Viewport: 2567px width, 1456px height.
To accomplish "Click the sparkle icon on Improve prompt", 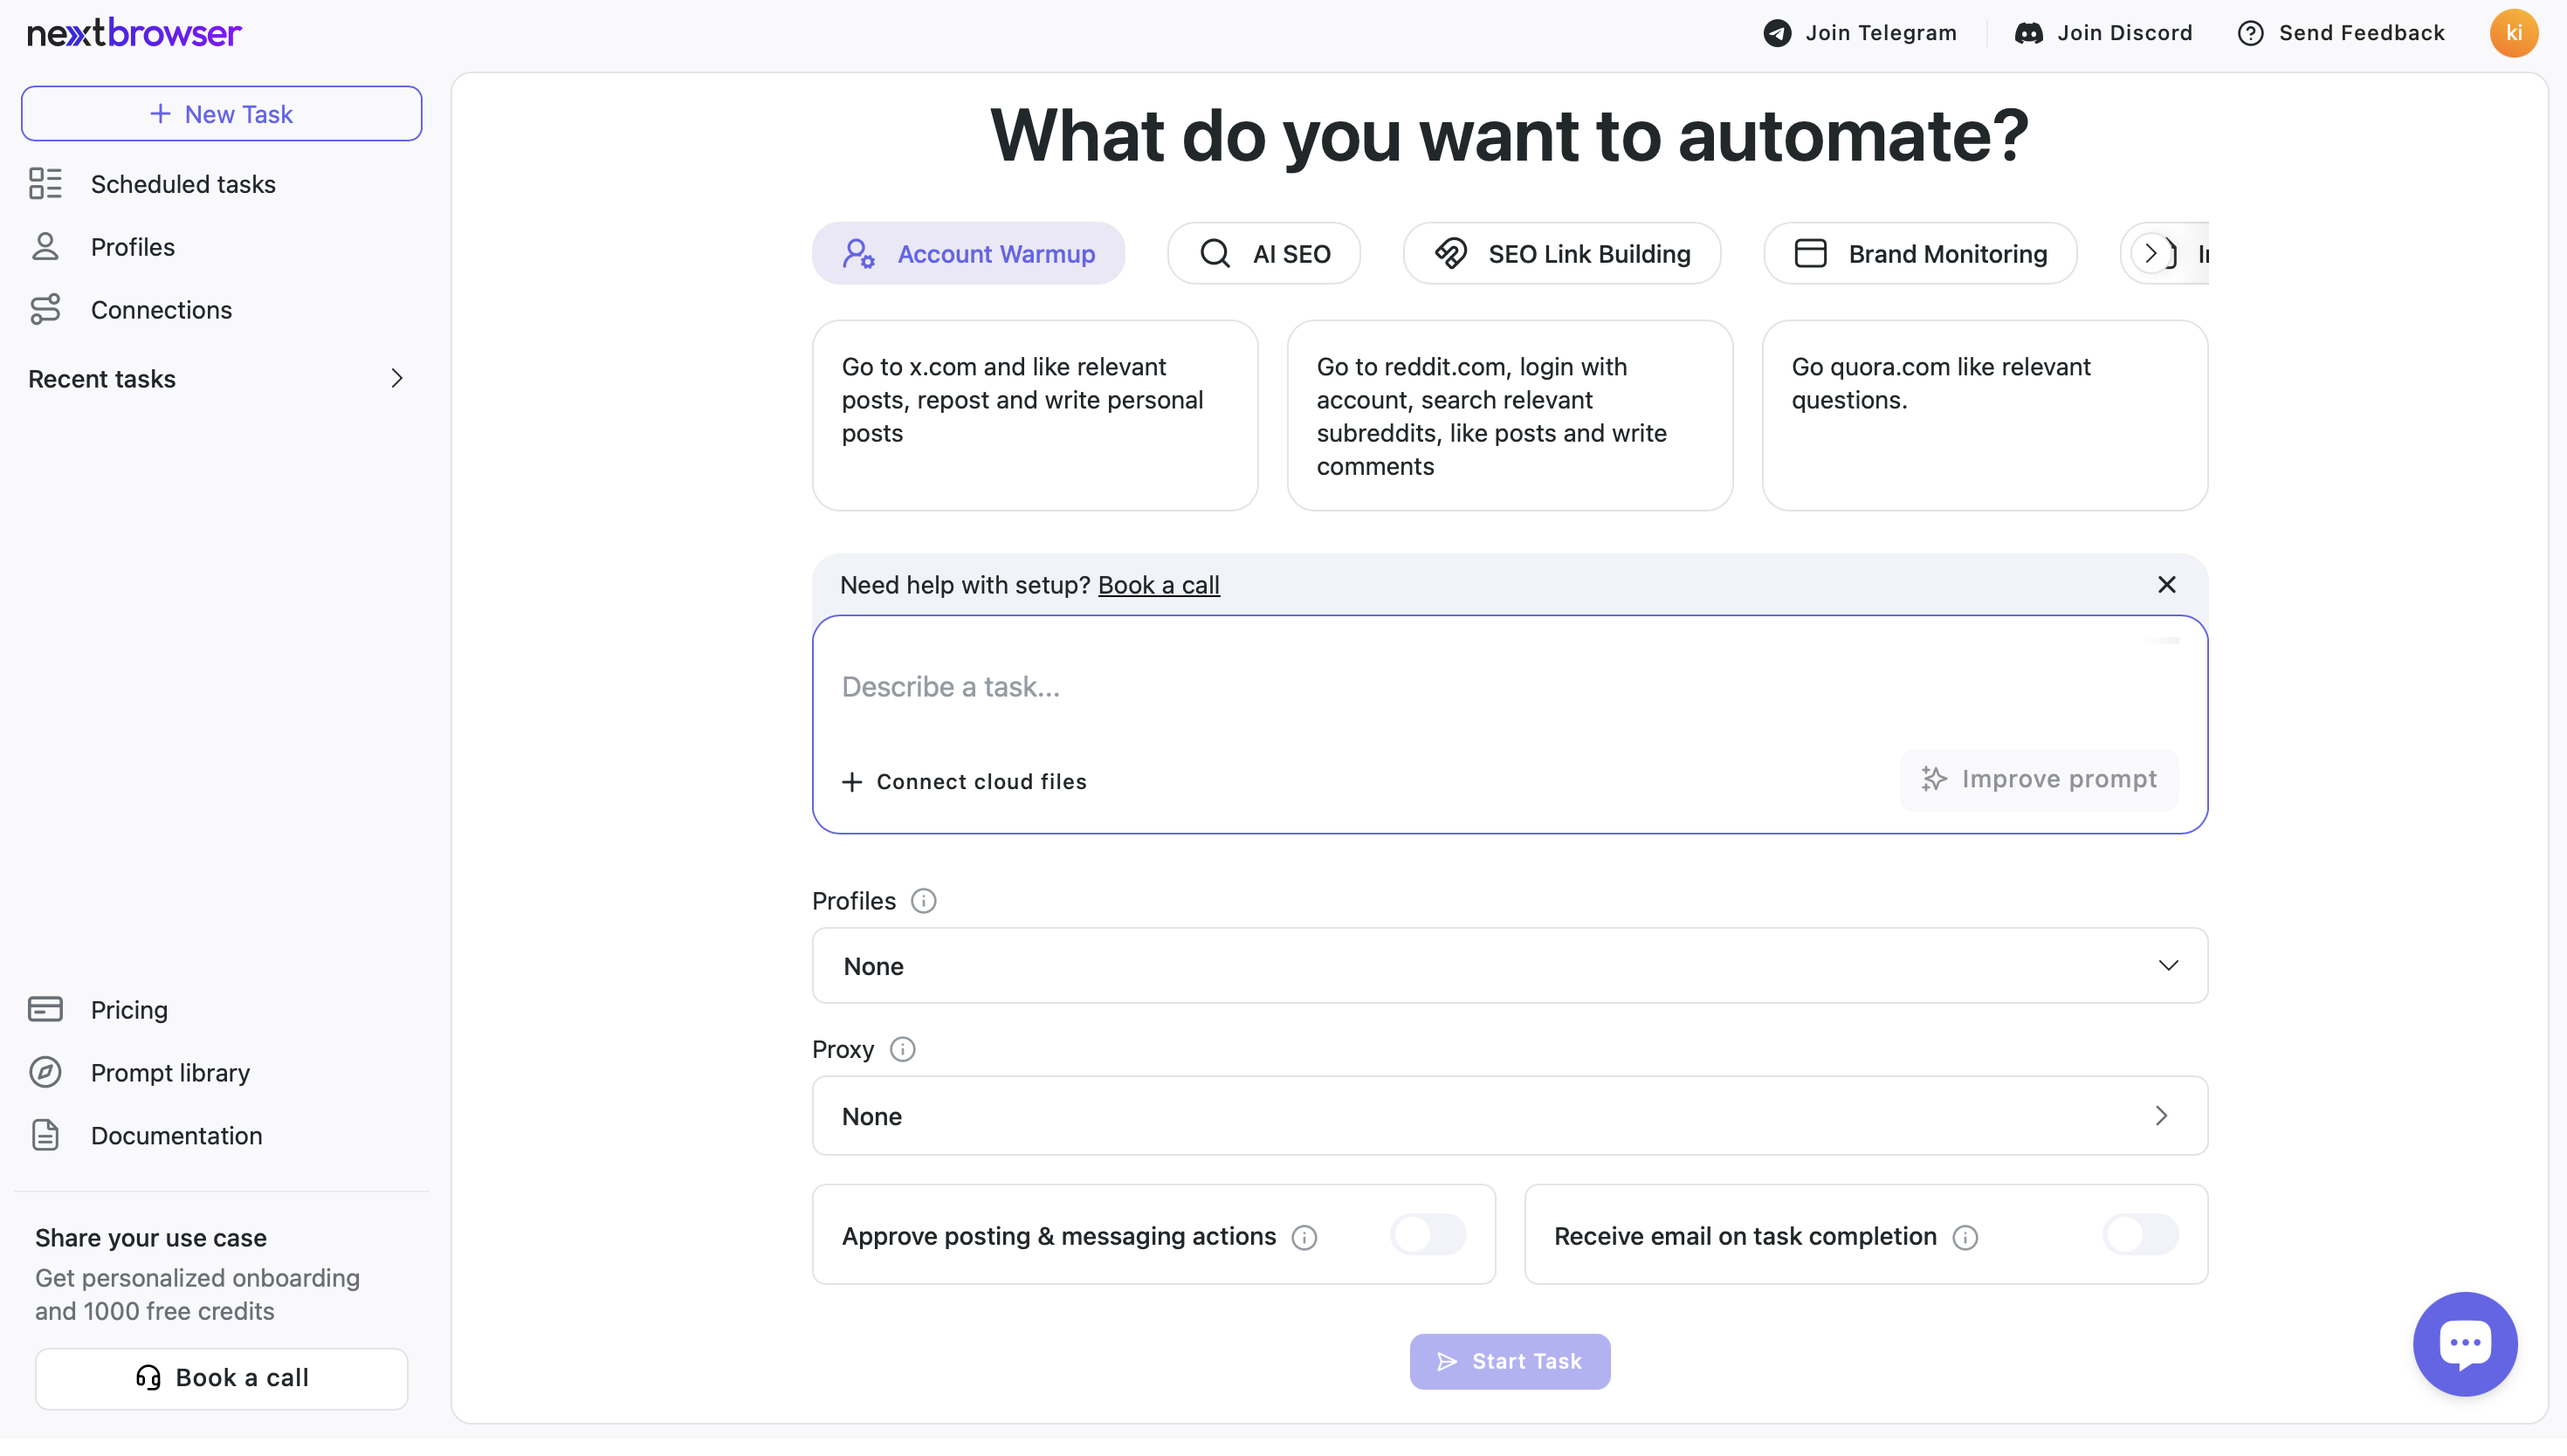I will point(1934,779).
